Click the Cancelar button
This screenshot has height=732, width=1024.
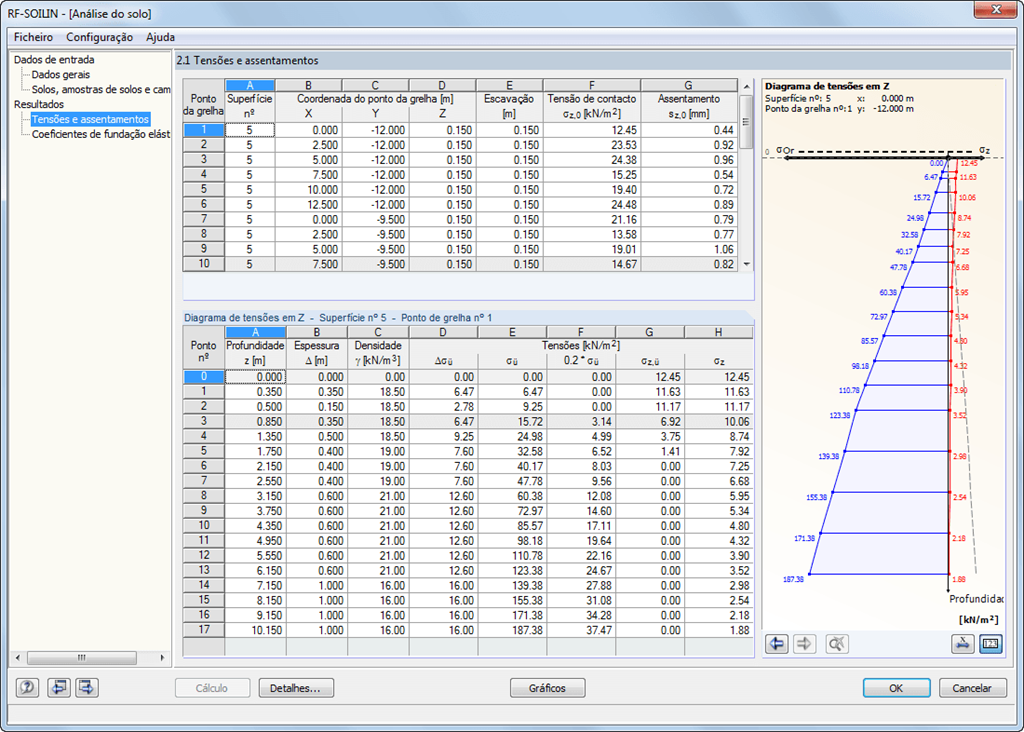click(972, 688)
